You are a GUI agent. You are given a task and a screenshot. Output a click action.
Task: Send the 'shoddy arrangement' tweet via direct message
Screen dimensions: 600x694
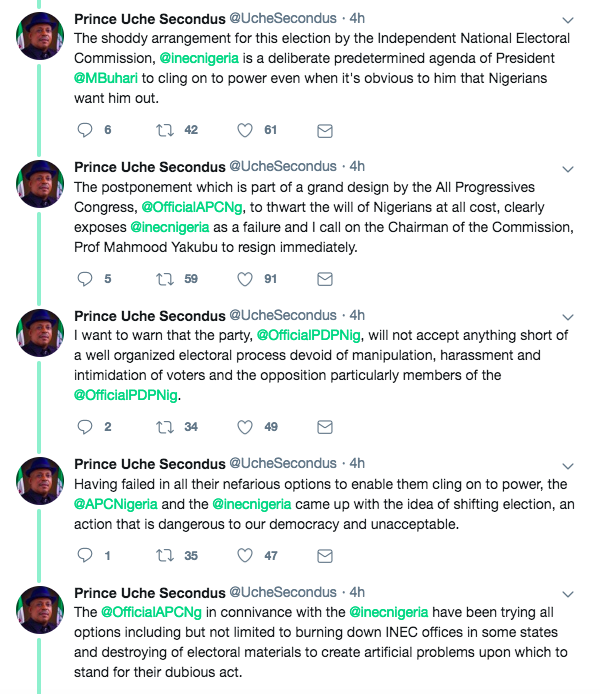325,131
